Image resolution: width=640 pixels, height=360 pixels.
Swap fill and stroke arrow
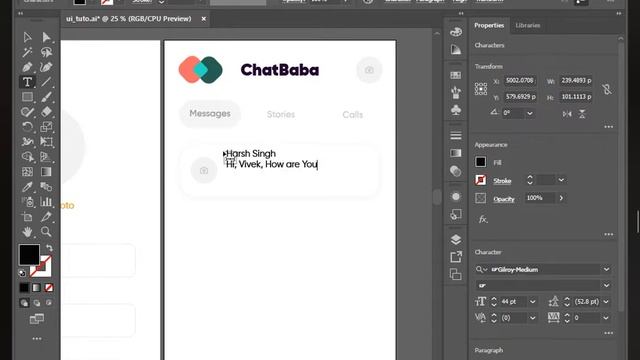pos(49,248)
